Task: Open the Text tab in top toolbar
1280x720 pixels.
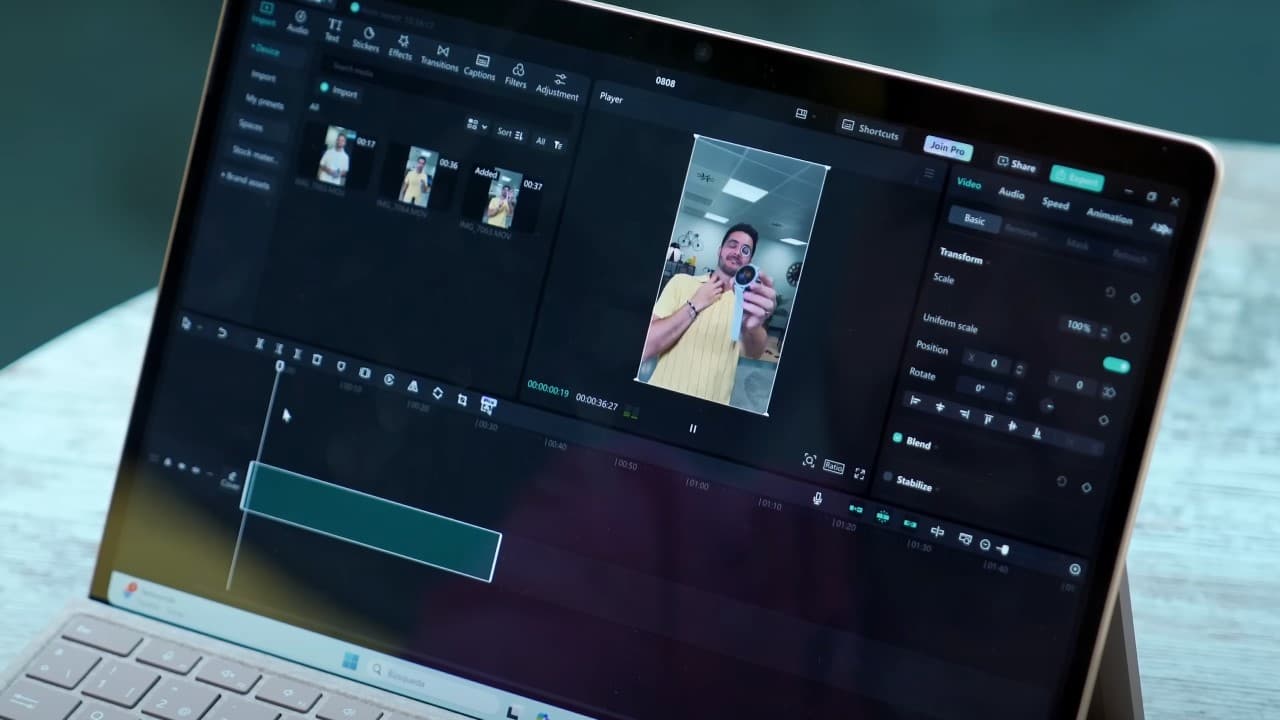Action: pyautogui.click(x=333, y=29)
